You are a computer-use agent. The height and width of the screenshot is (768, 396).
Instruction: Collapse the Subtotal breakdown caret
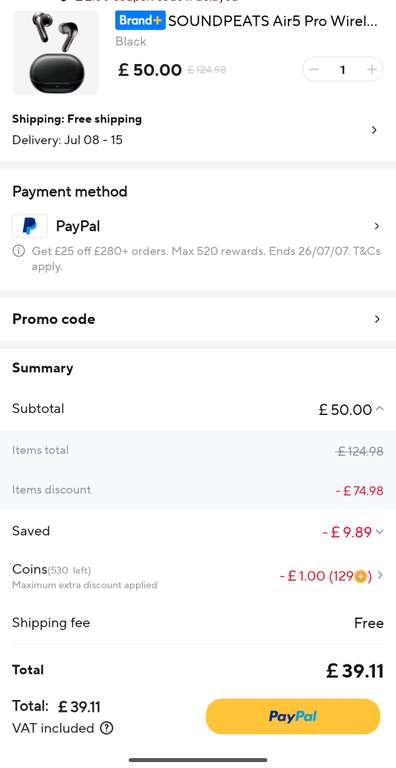tap(379, 408)
